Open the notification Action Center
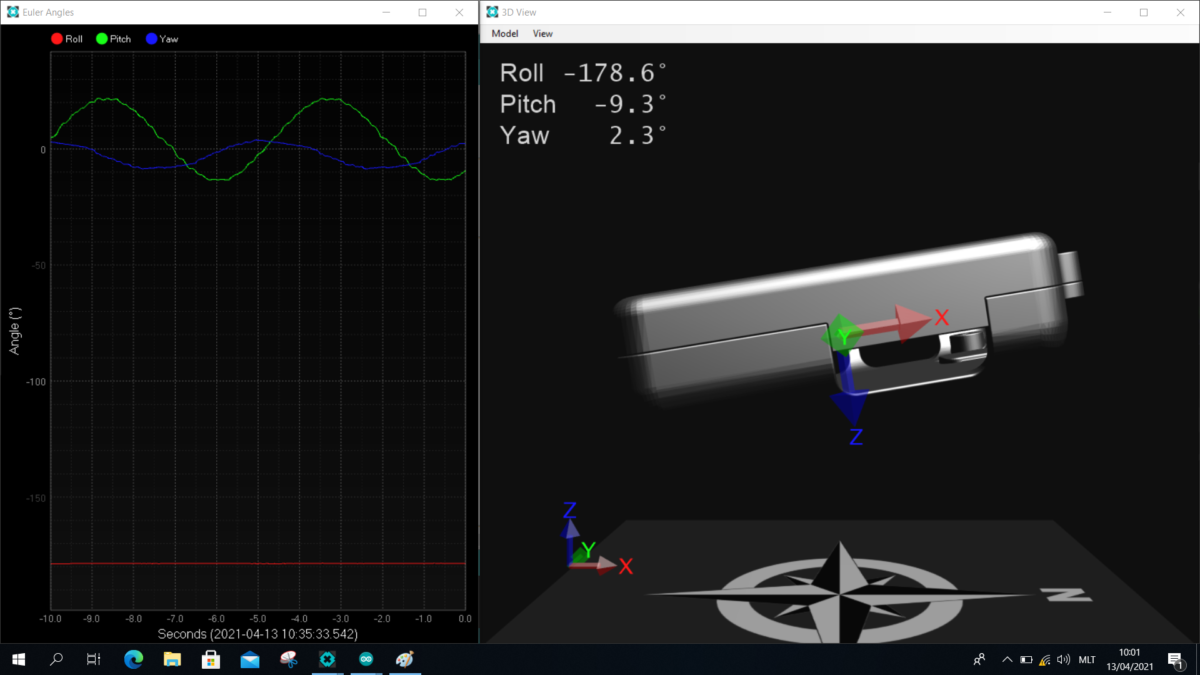This screenshot has width=1200, height=675. coord(1175,660)
